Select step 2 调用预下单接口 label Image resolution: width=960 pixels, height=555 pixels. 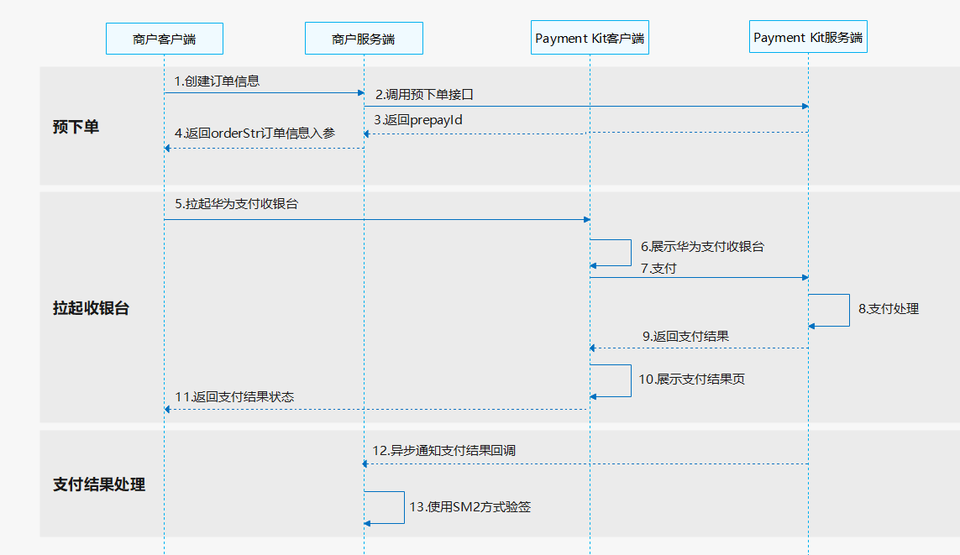click(424, 94)
